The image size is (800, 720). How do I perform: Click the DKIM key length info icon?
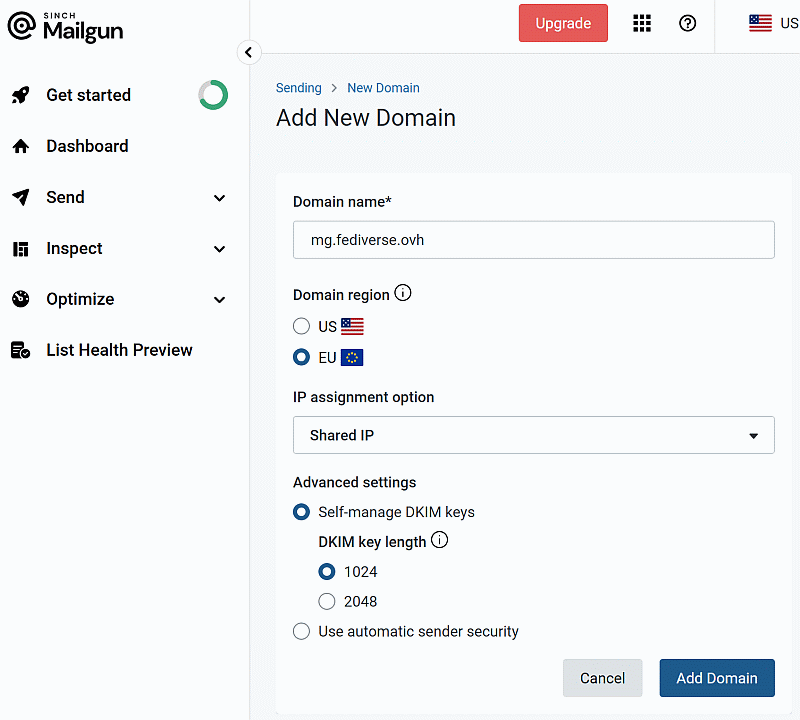[439, 541]
